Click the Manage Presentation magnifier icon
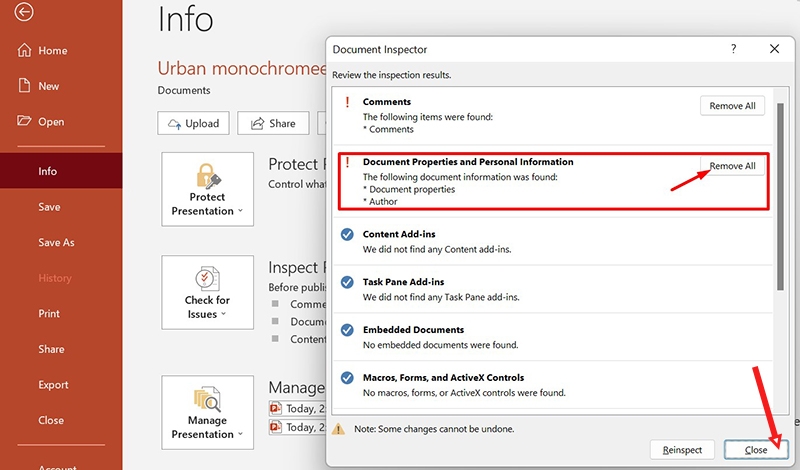 (207, 399)
